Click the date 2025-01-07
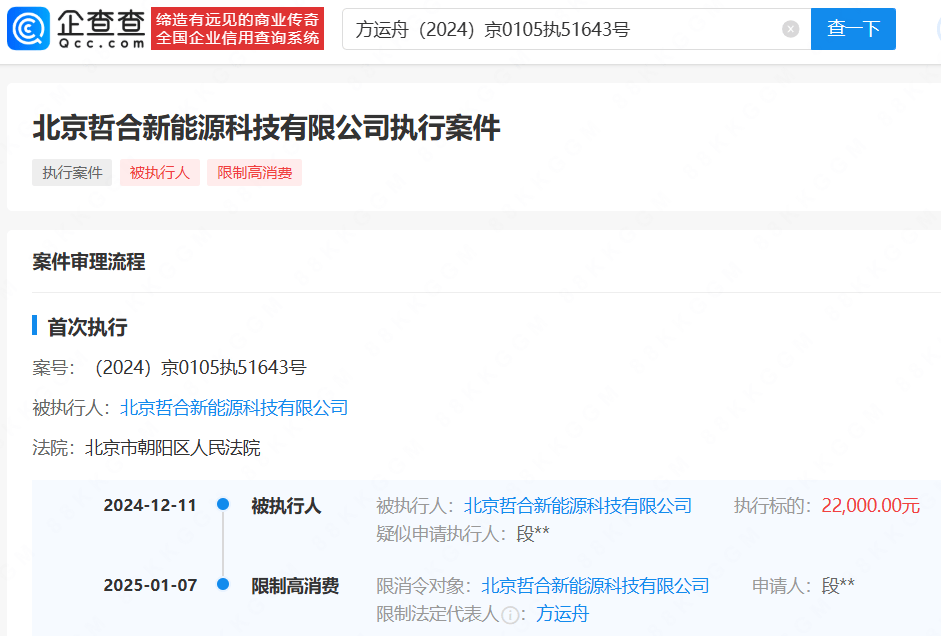The height and width of the screenshot is (636, 941). point(150,585)
